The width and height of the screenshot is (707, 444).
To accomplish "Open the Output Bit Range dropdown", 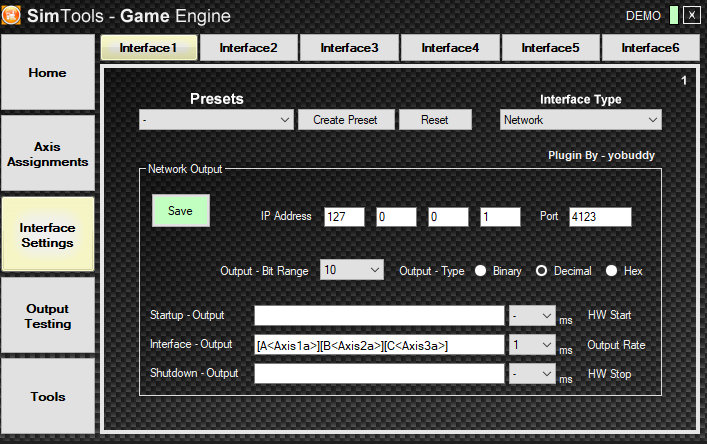I will pos(352,270).
